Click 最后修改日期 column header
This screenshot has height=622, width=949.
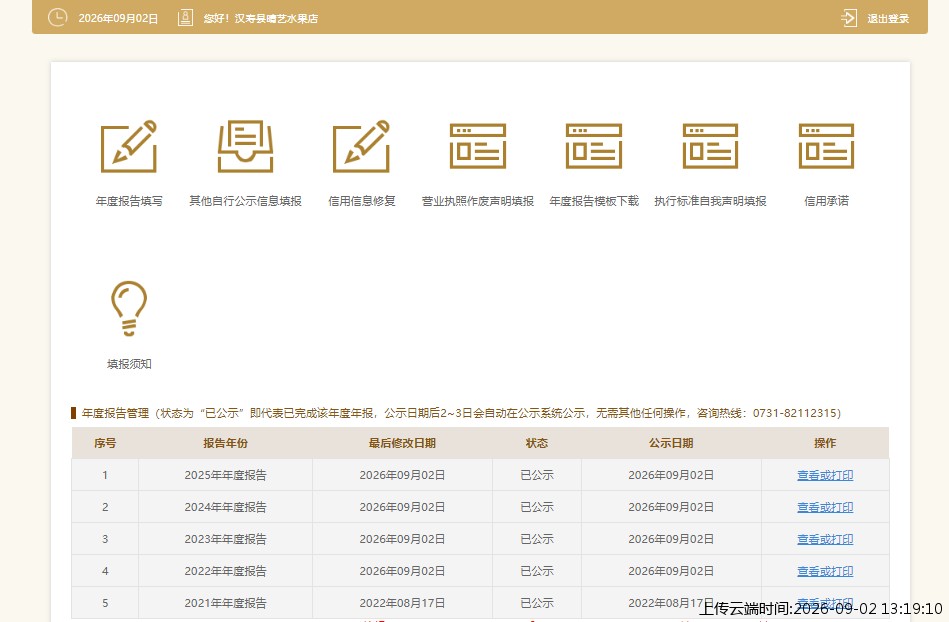[402, 443]
